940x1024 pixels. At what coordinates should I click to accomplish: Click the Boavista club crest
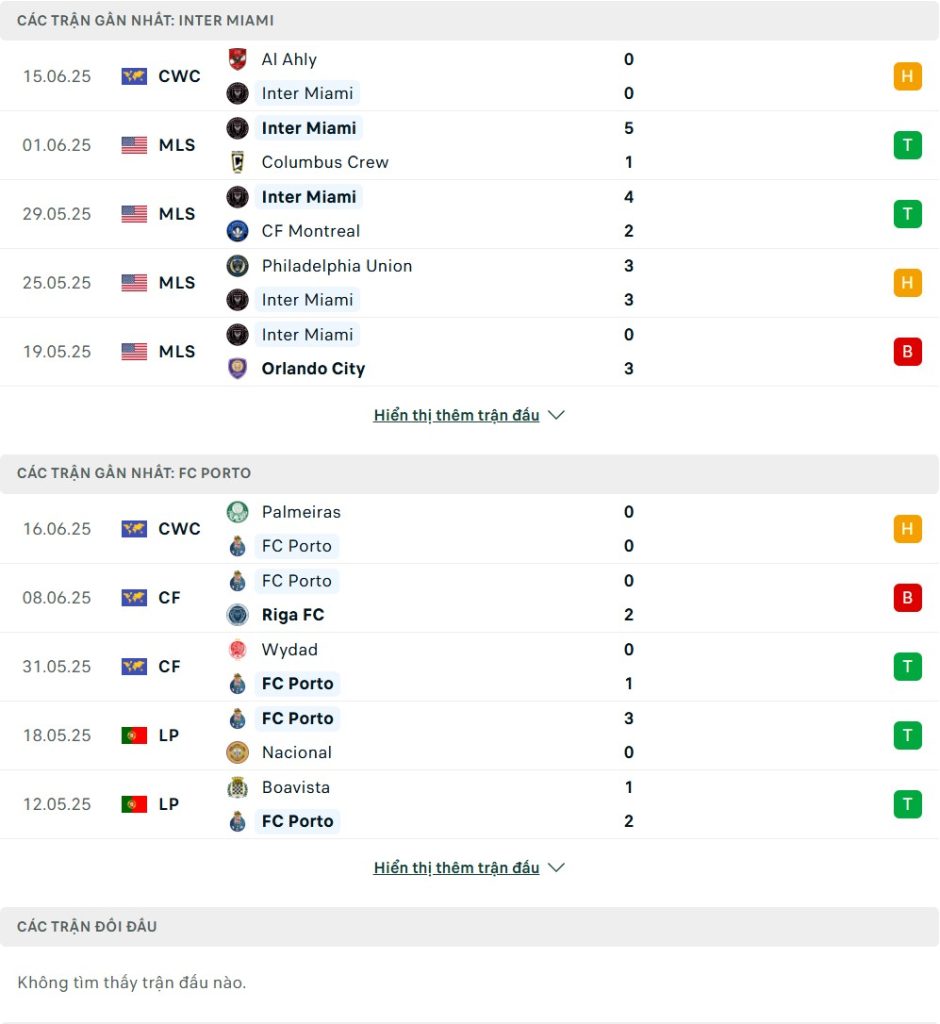(x=237, y=788)
